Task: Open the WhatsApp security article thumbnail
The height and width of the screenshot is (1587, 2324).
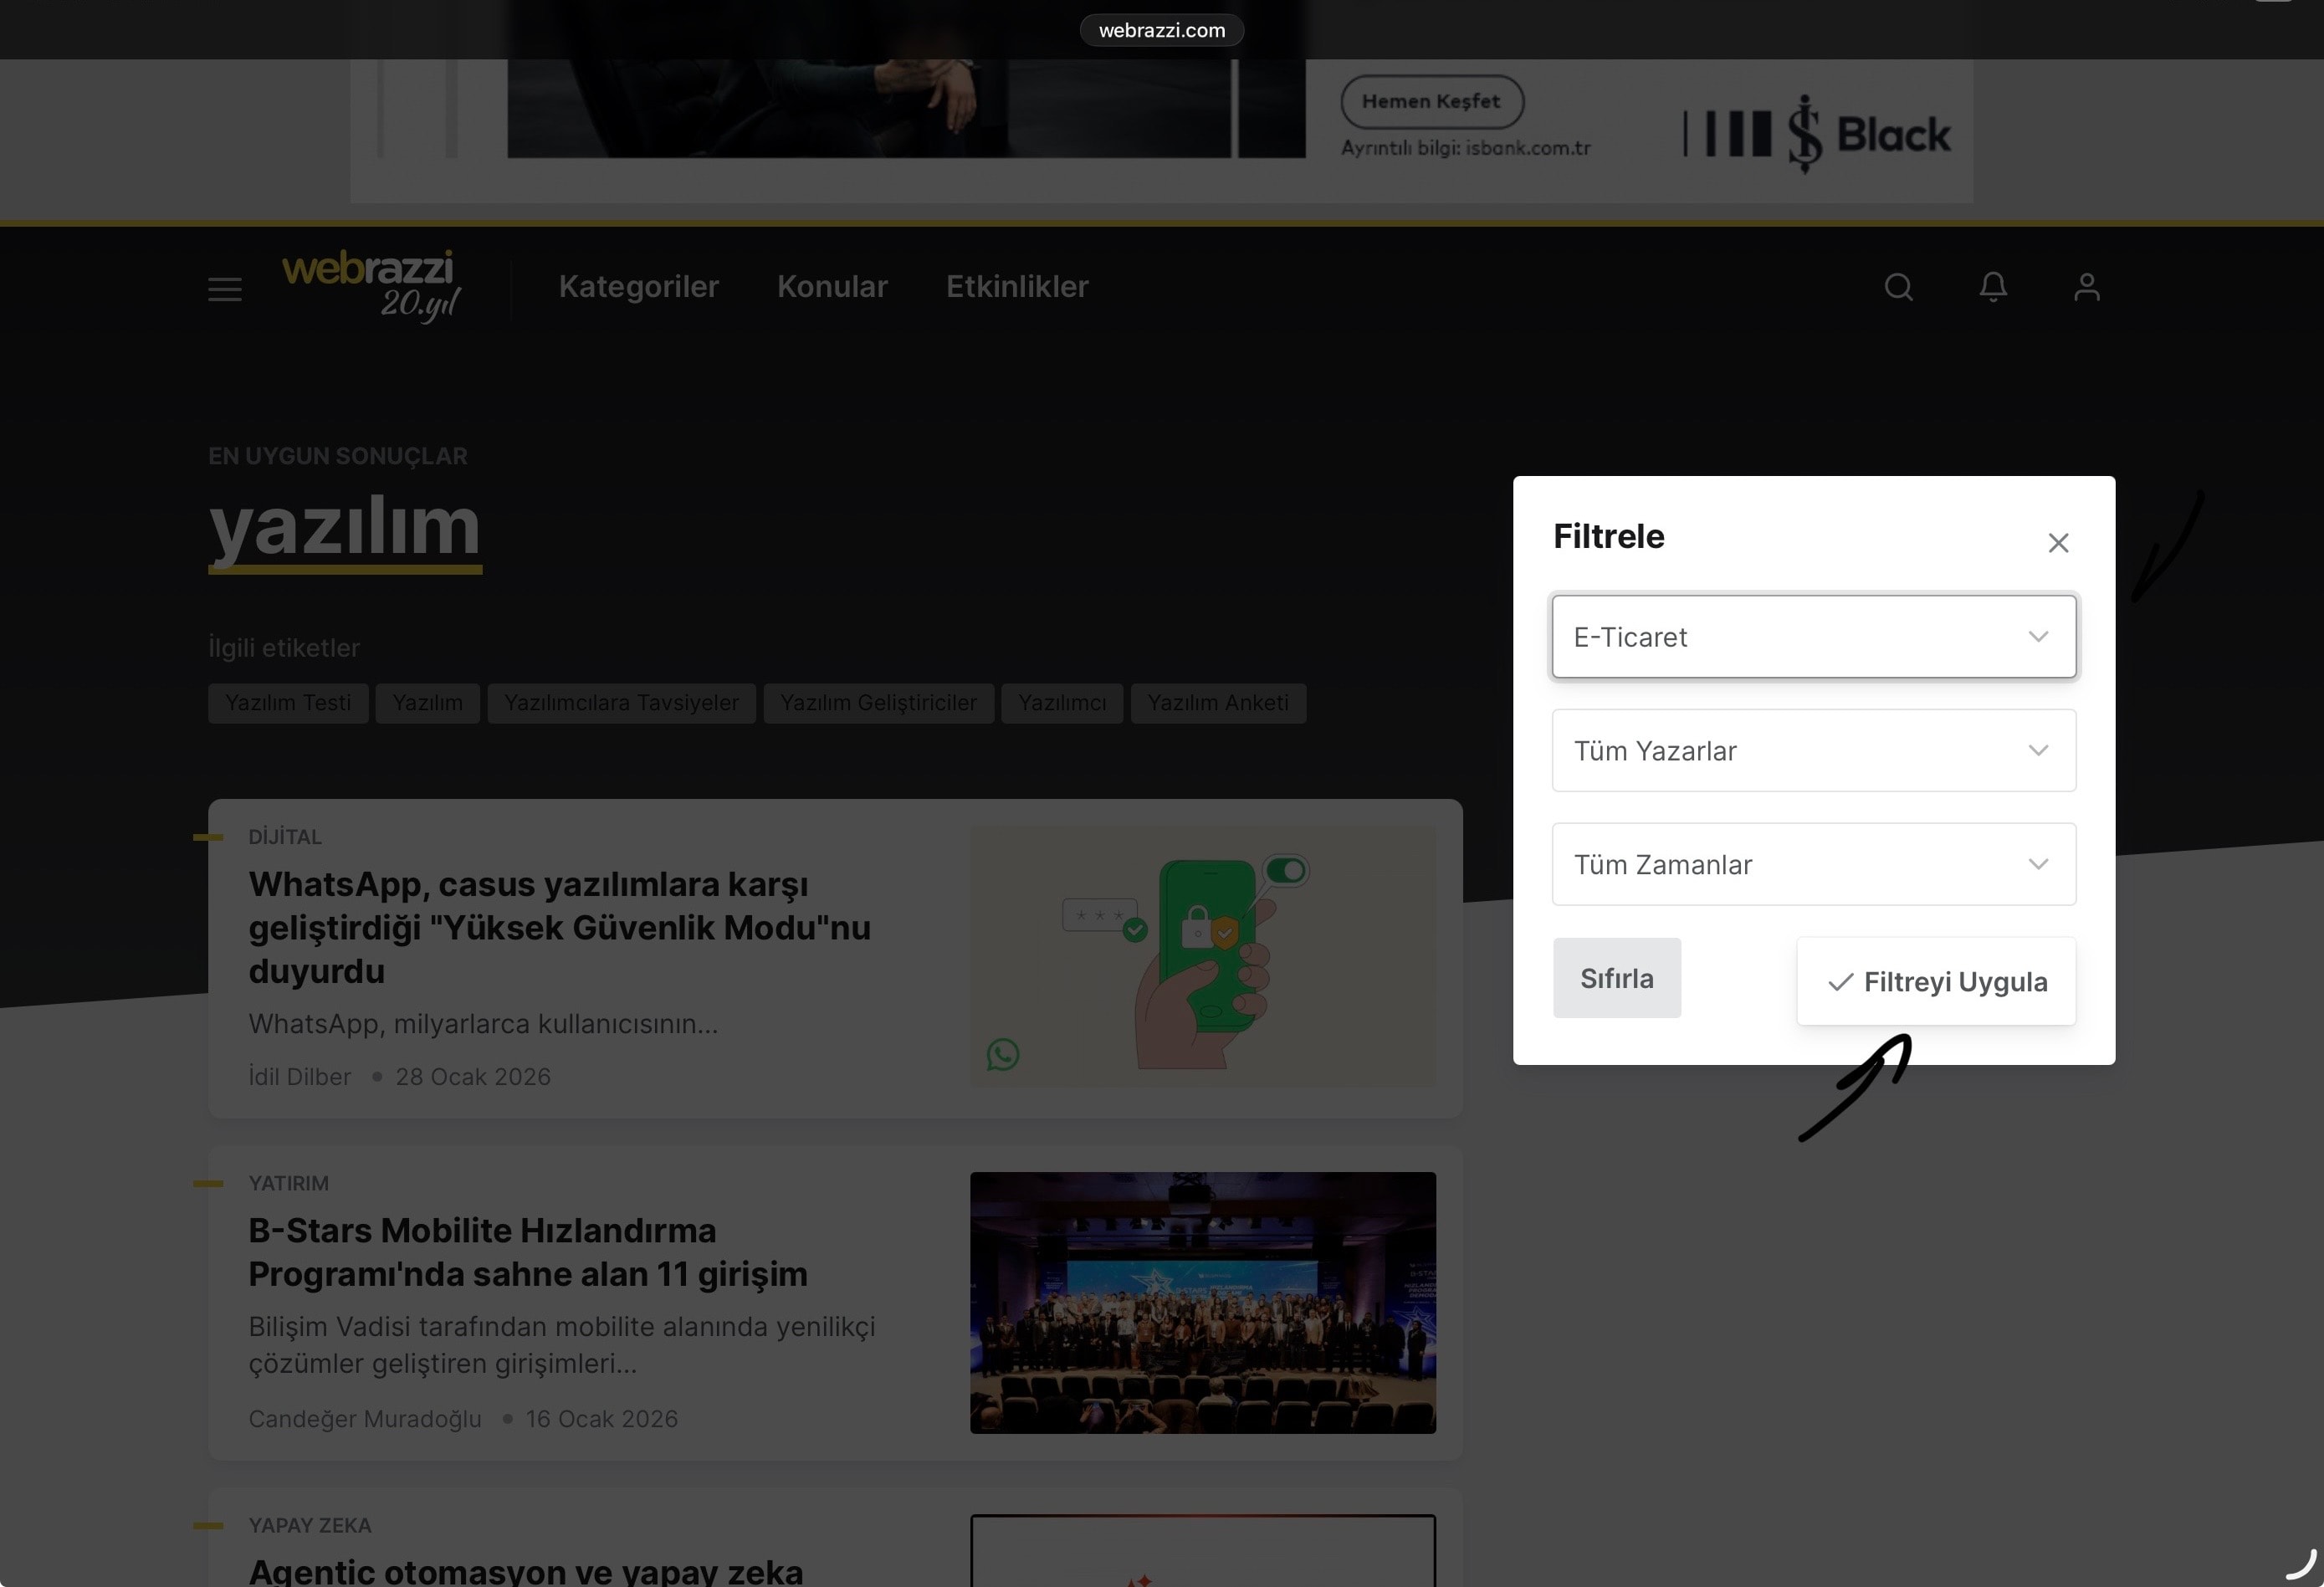Action: click(x=1202, y=957)
